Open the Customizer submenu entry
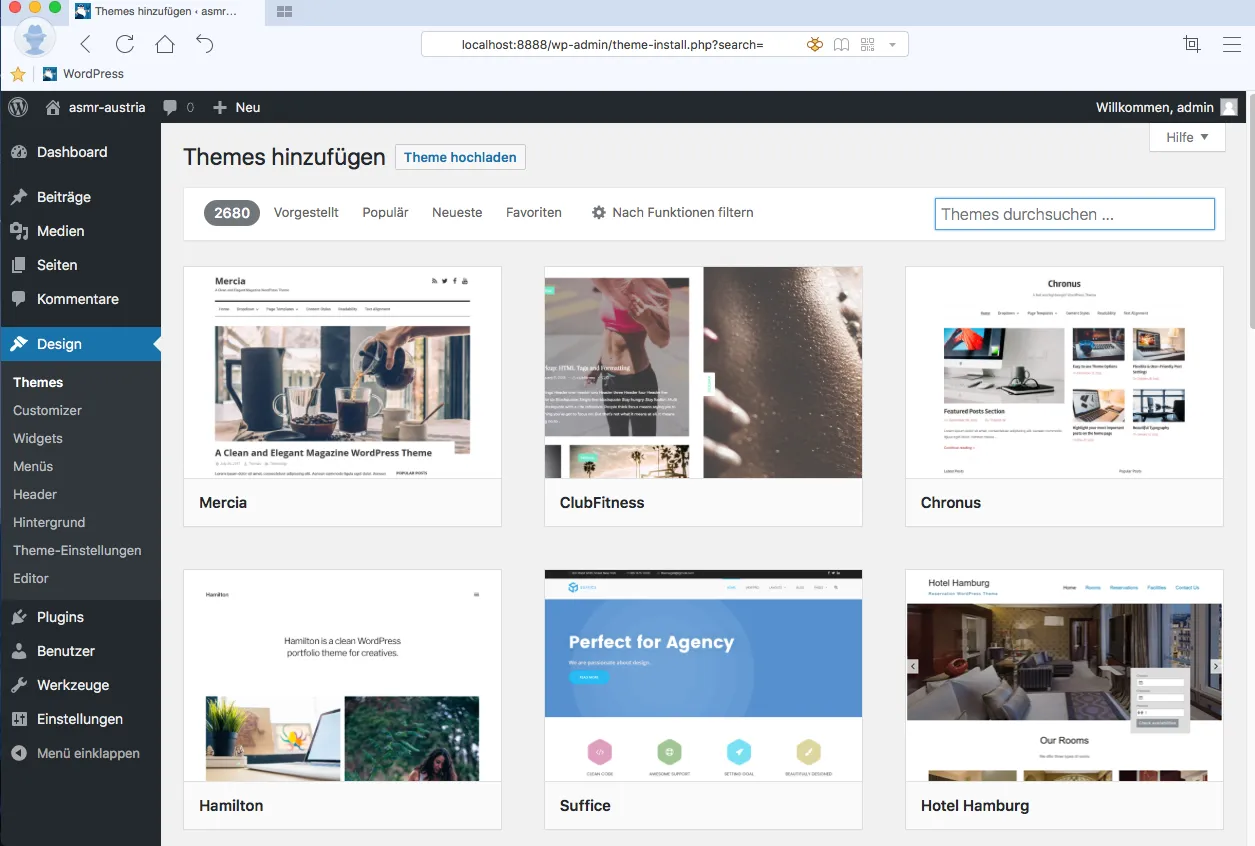The height and width of the screenshot is (846, 1255). (47, 410)
